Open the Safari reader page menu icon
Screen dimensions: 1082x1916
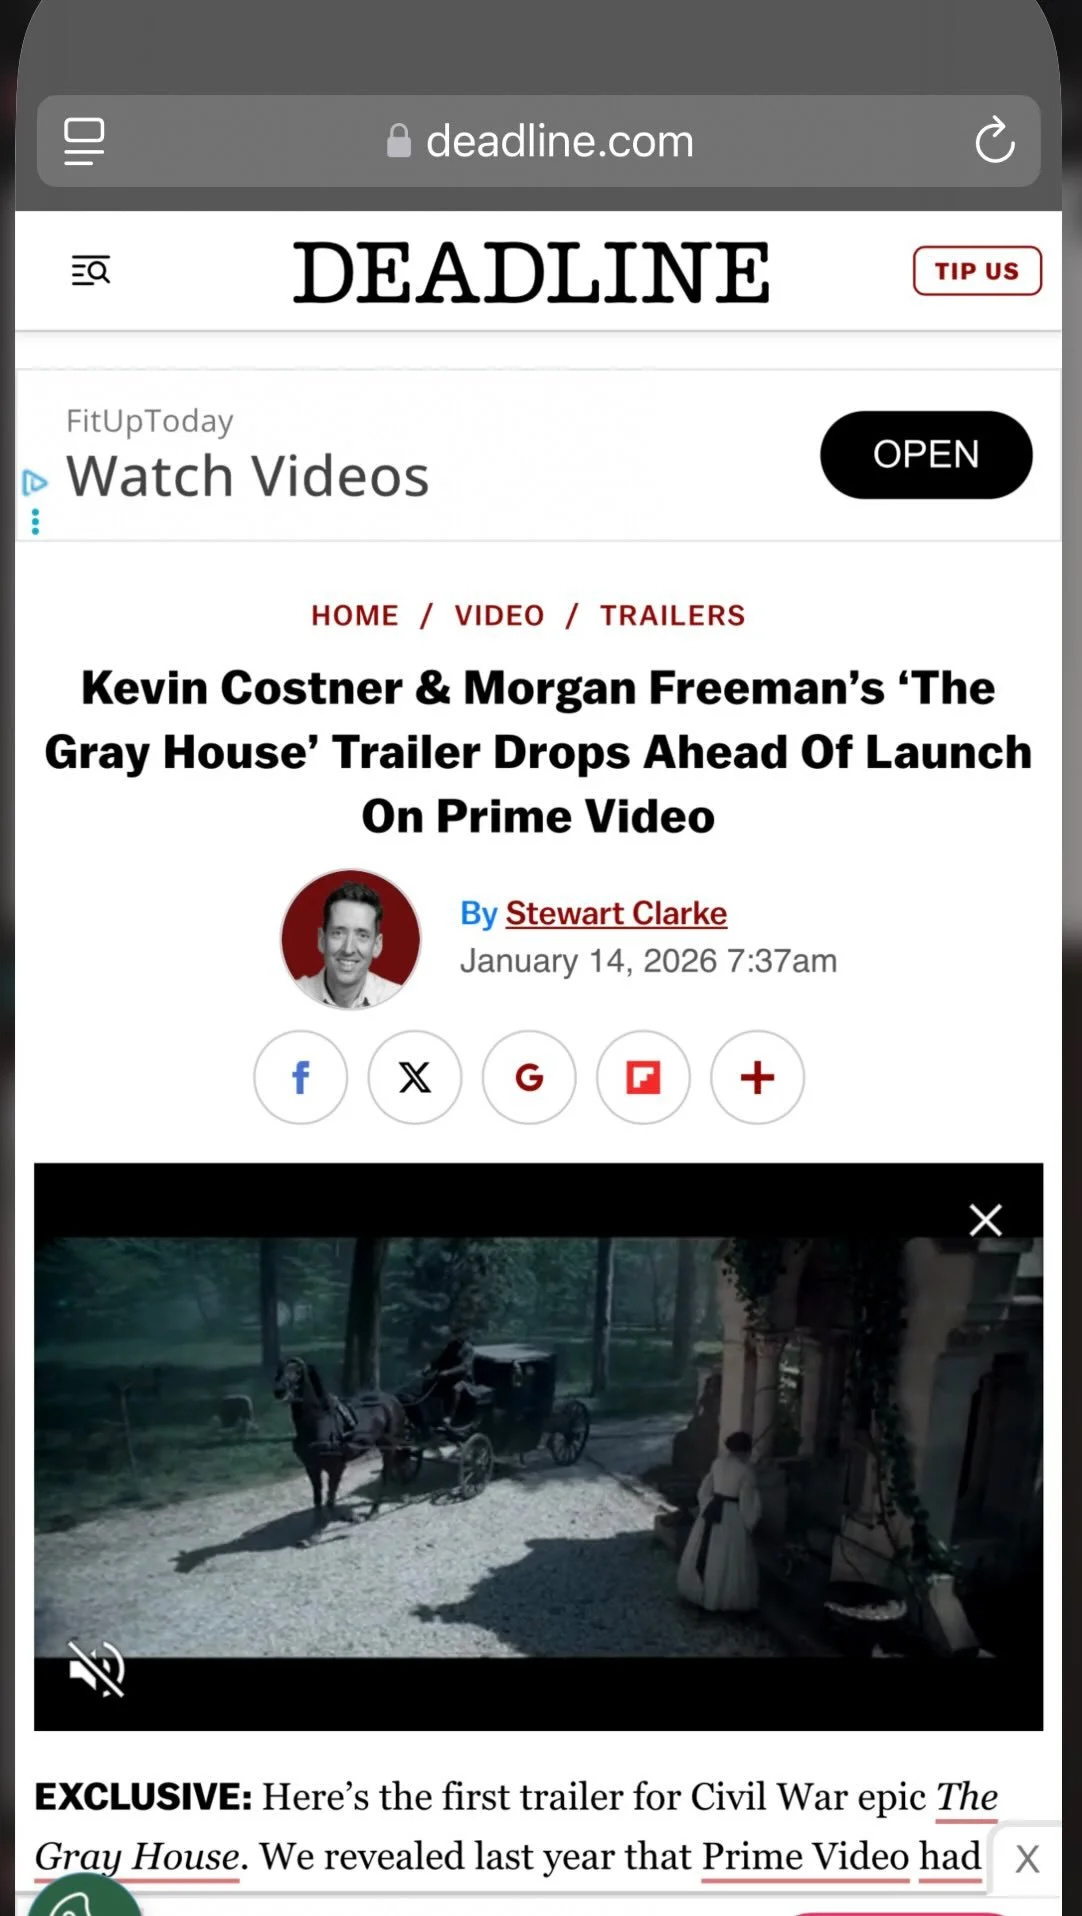[x=84, y=141]
